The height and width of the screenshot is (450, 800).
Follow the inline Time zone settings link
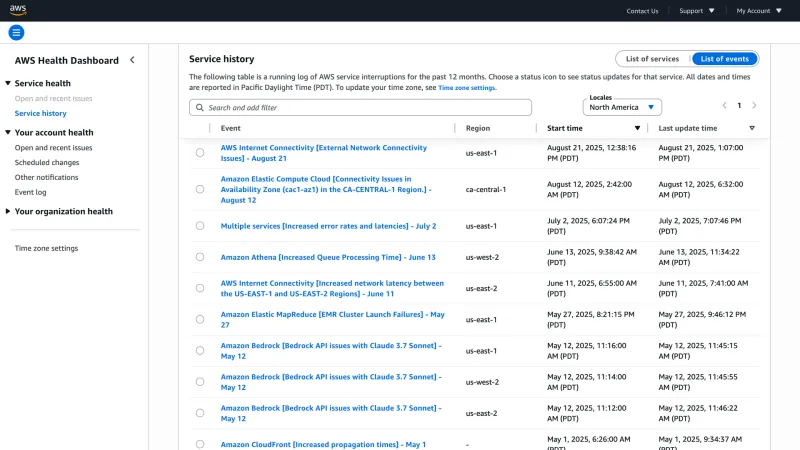(x=466, y=88)
